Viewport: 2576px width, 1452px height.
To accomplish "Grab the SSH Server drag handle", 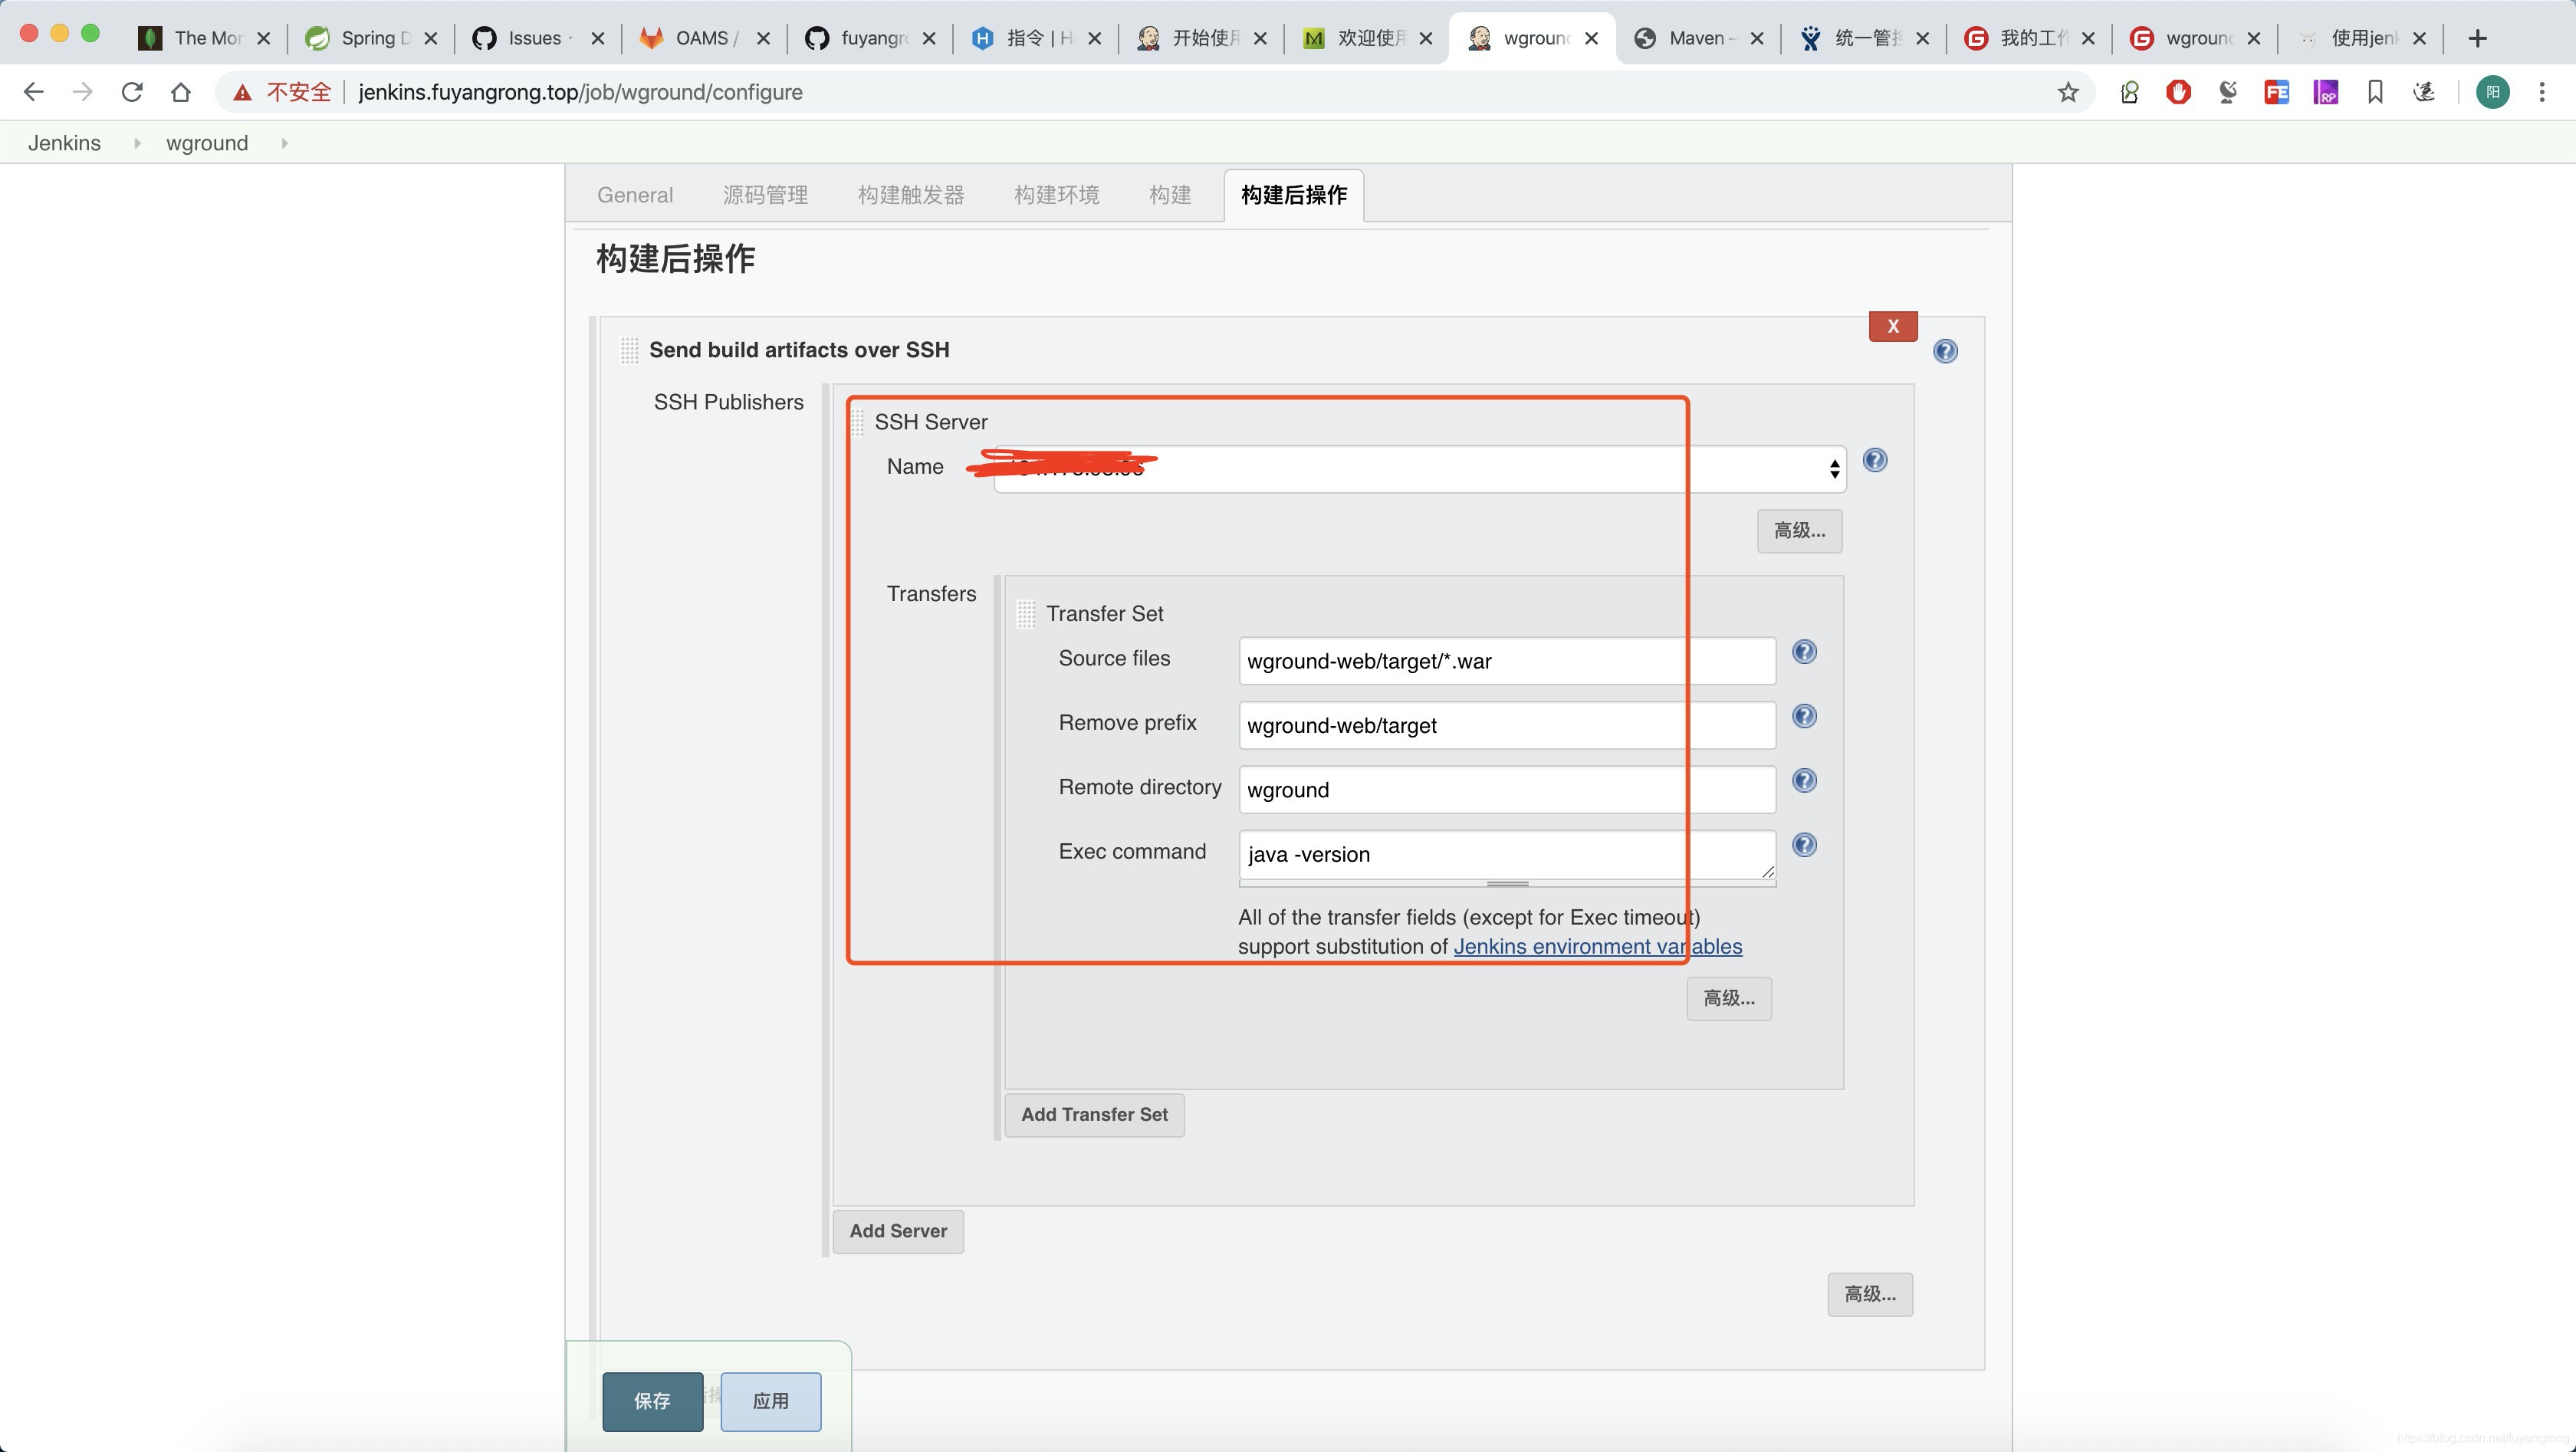I will (857, 422).
